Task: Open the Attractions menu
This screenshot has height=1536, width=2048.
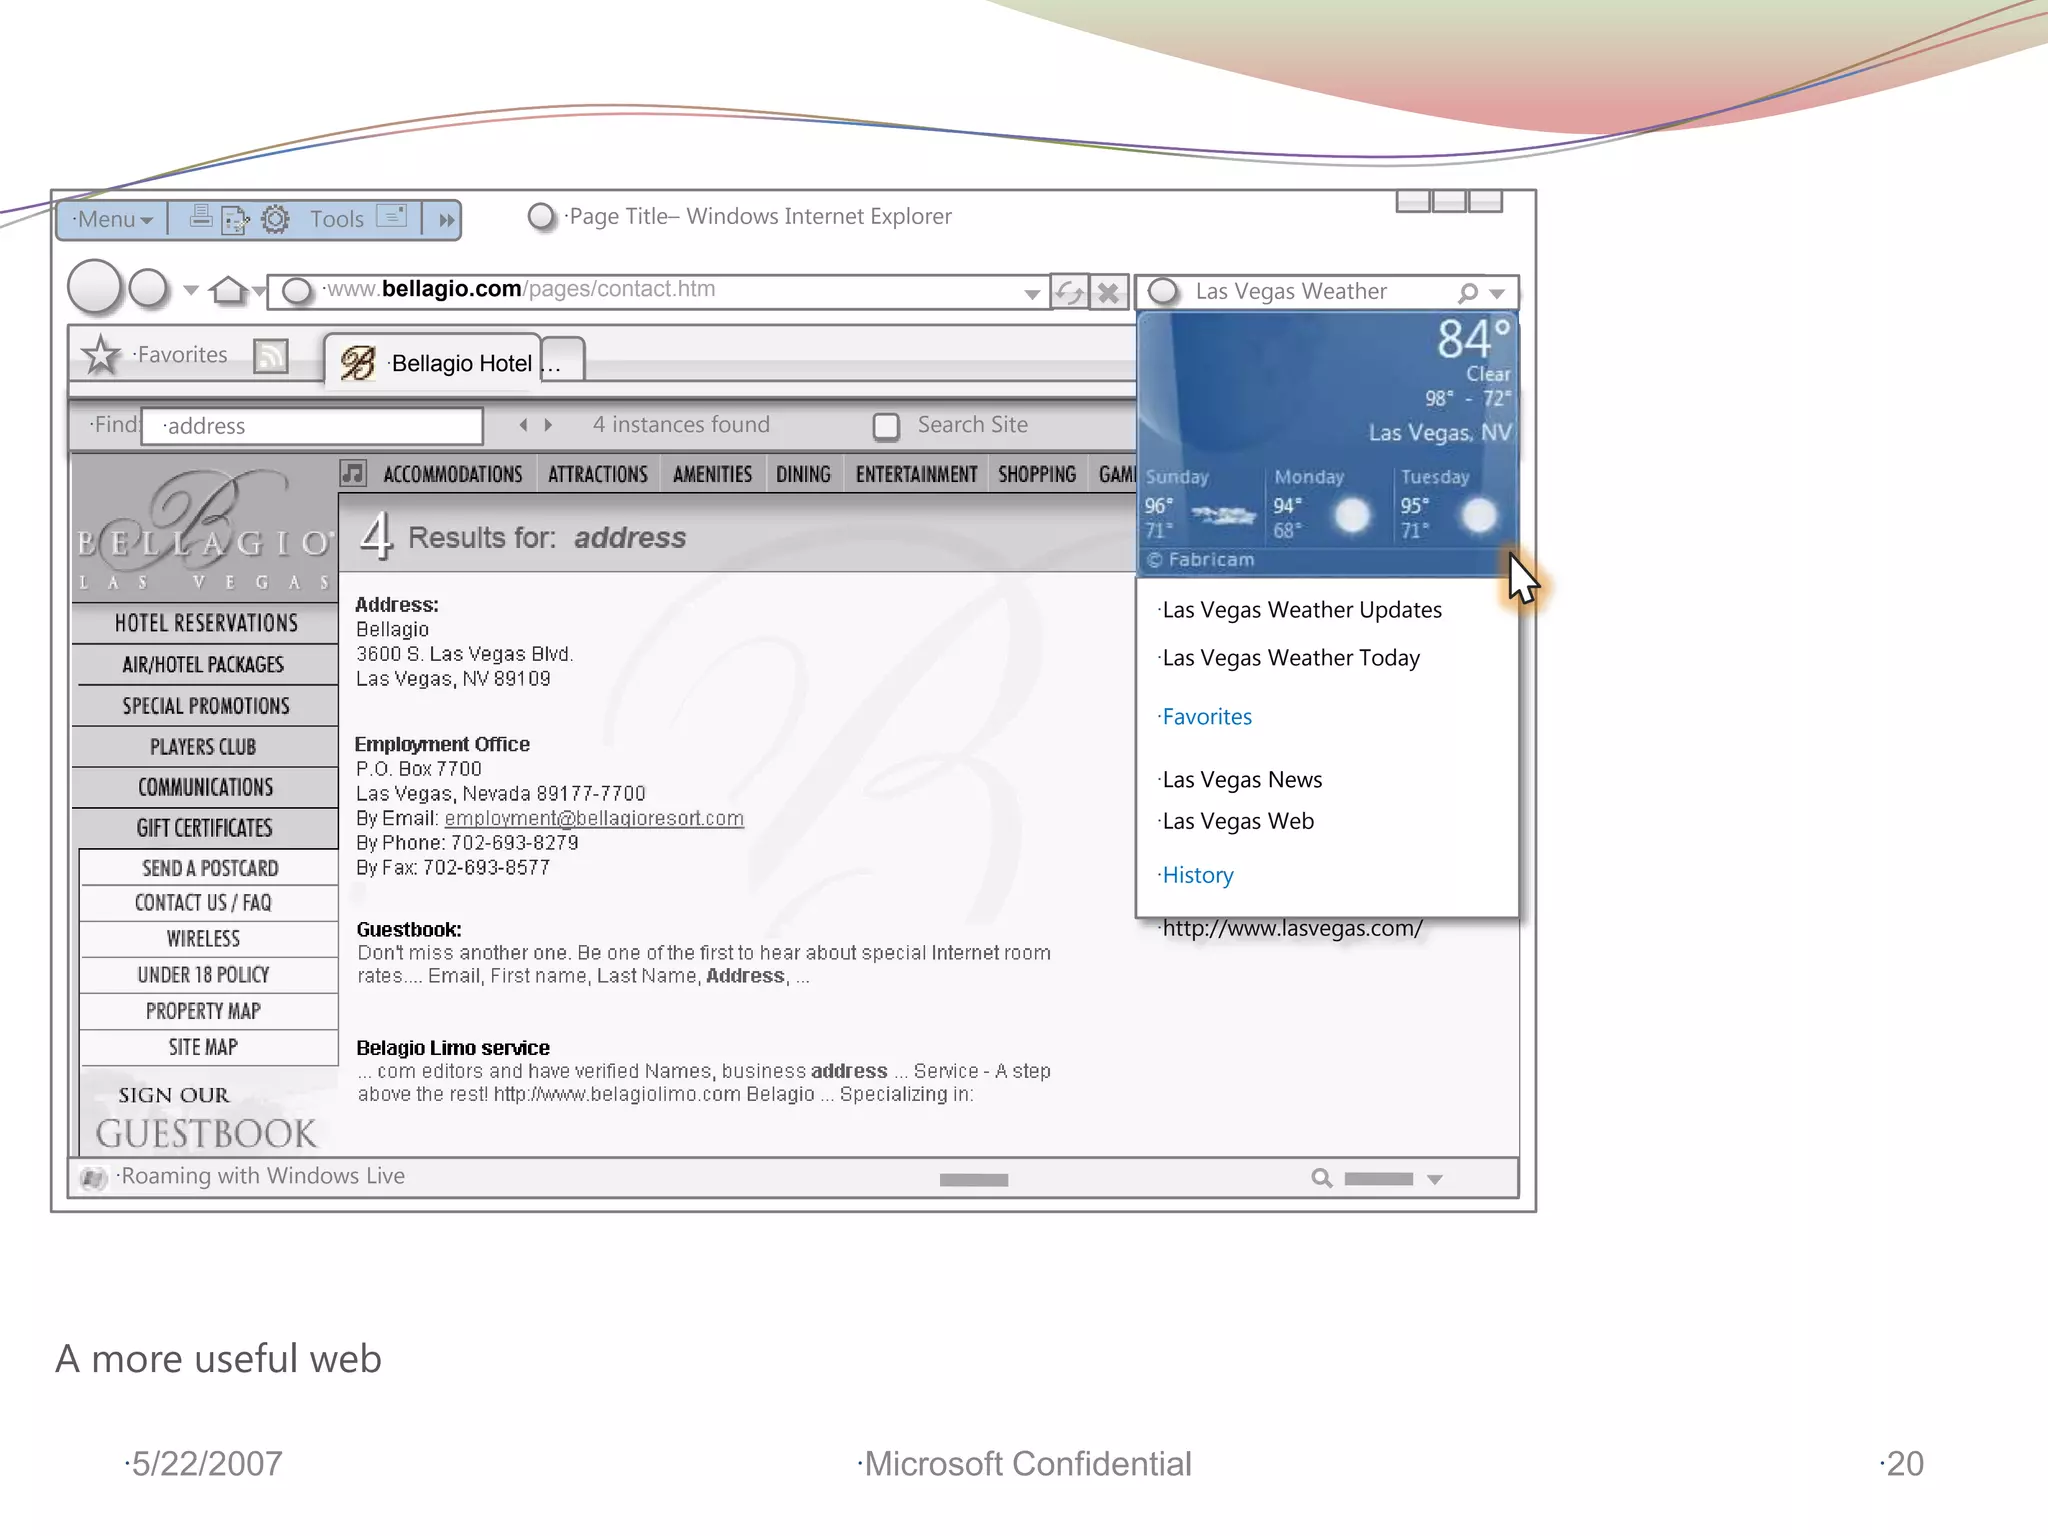Action: point(597,474)
